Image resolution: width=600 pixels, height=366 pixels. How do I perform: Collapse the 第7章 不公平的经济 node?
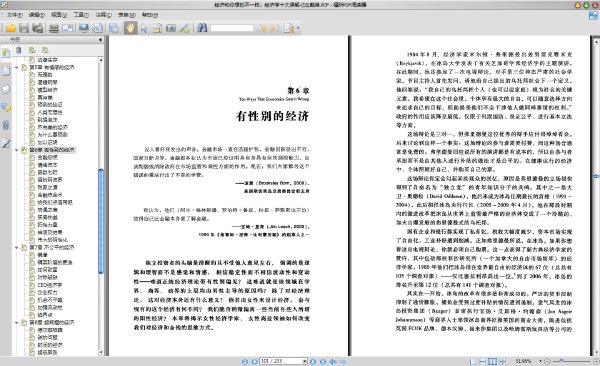pyautogui.click(x=17, y=248)
